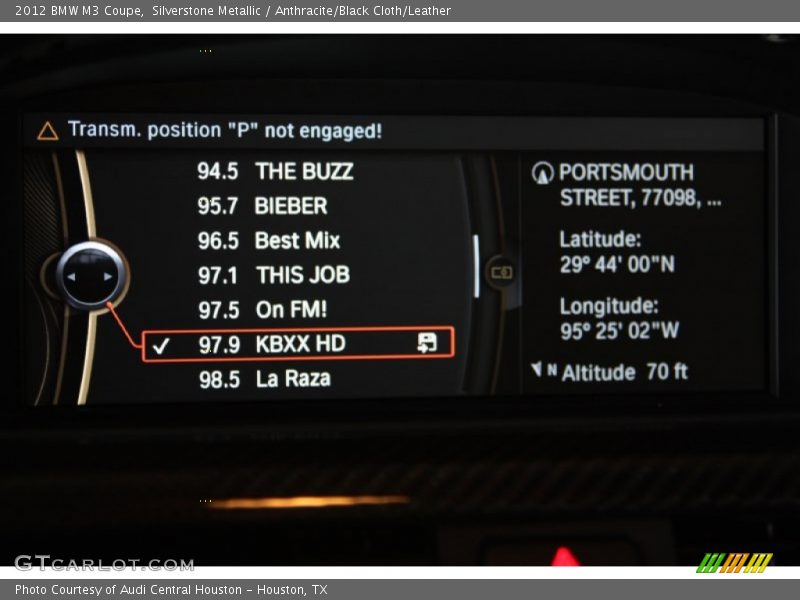The image size is (800, 600).
Task: Select station 95.7 BIEBER
Action: 262,206
